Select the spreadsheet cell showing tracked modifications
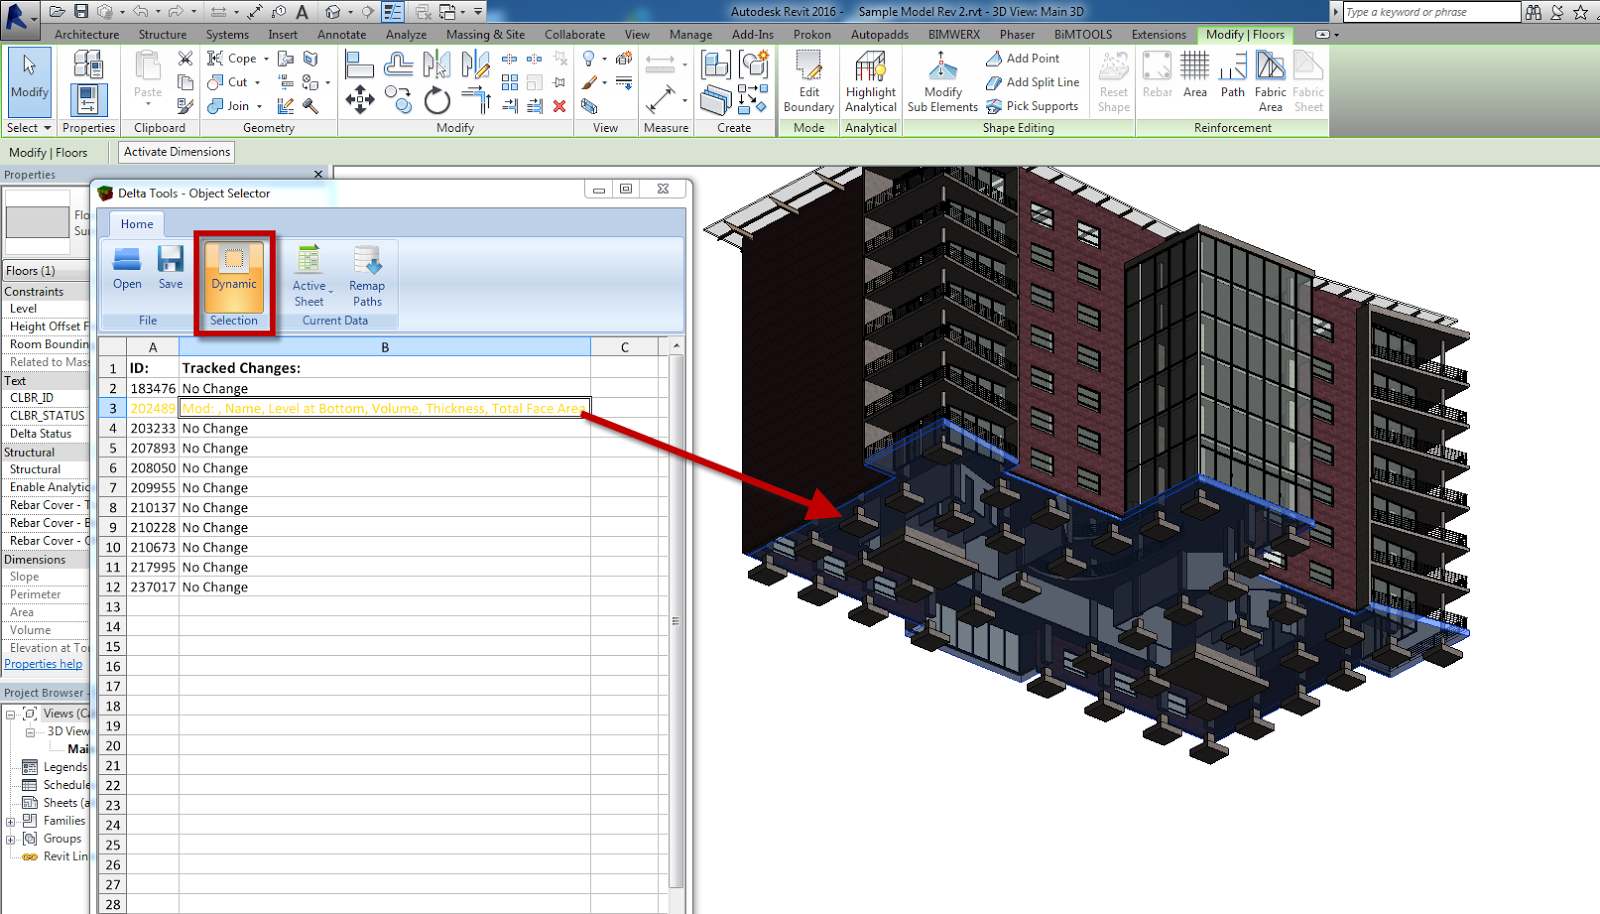Viewport: 1600px width, 914px height. 383,408
